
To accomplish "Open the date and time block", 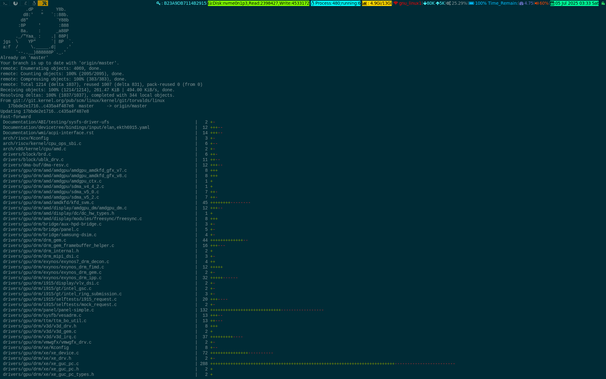I will (574, 3).
